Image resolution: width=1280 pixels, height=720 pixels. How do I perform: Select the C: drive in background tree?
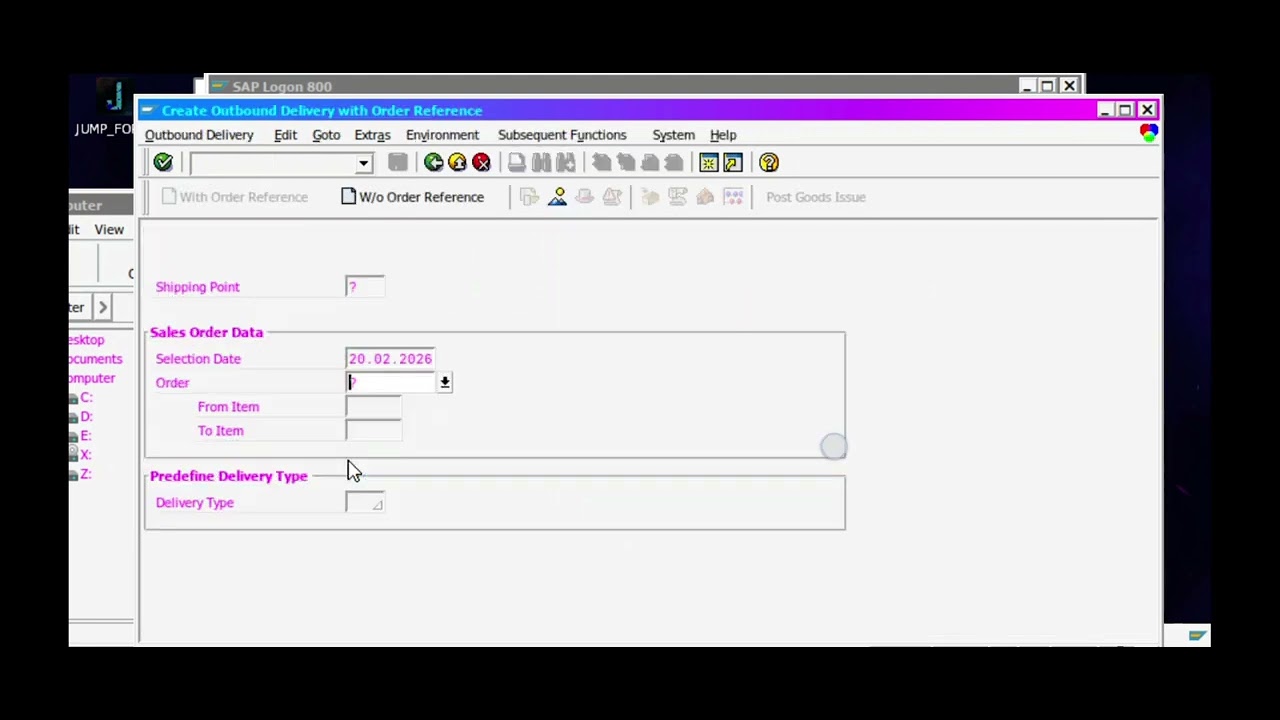86,398
